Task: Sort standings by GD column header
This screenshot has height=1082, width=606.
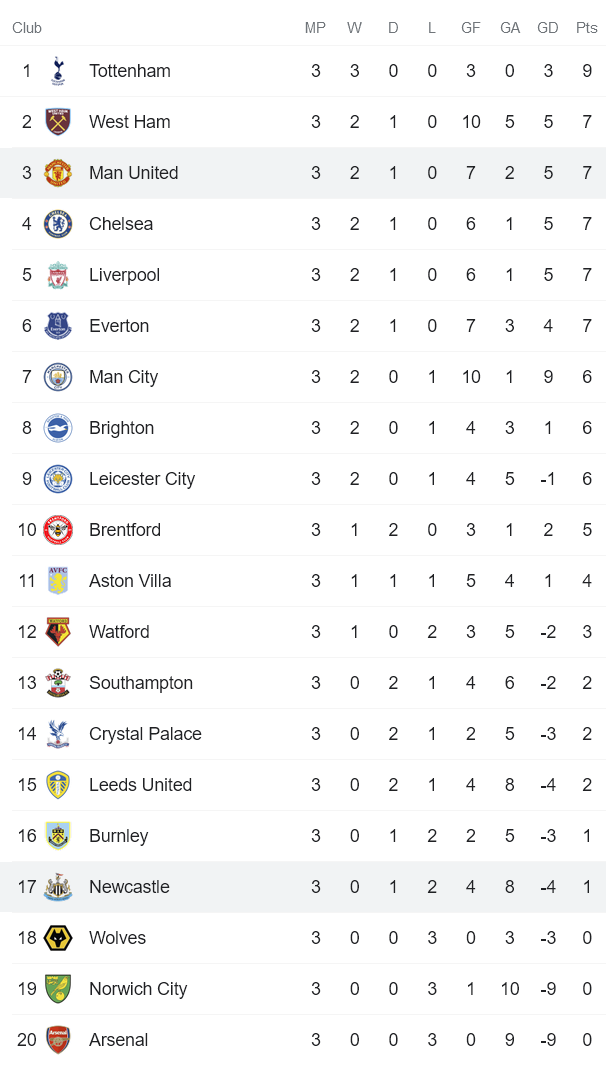Action: click(x=548, y=28)
